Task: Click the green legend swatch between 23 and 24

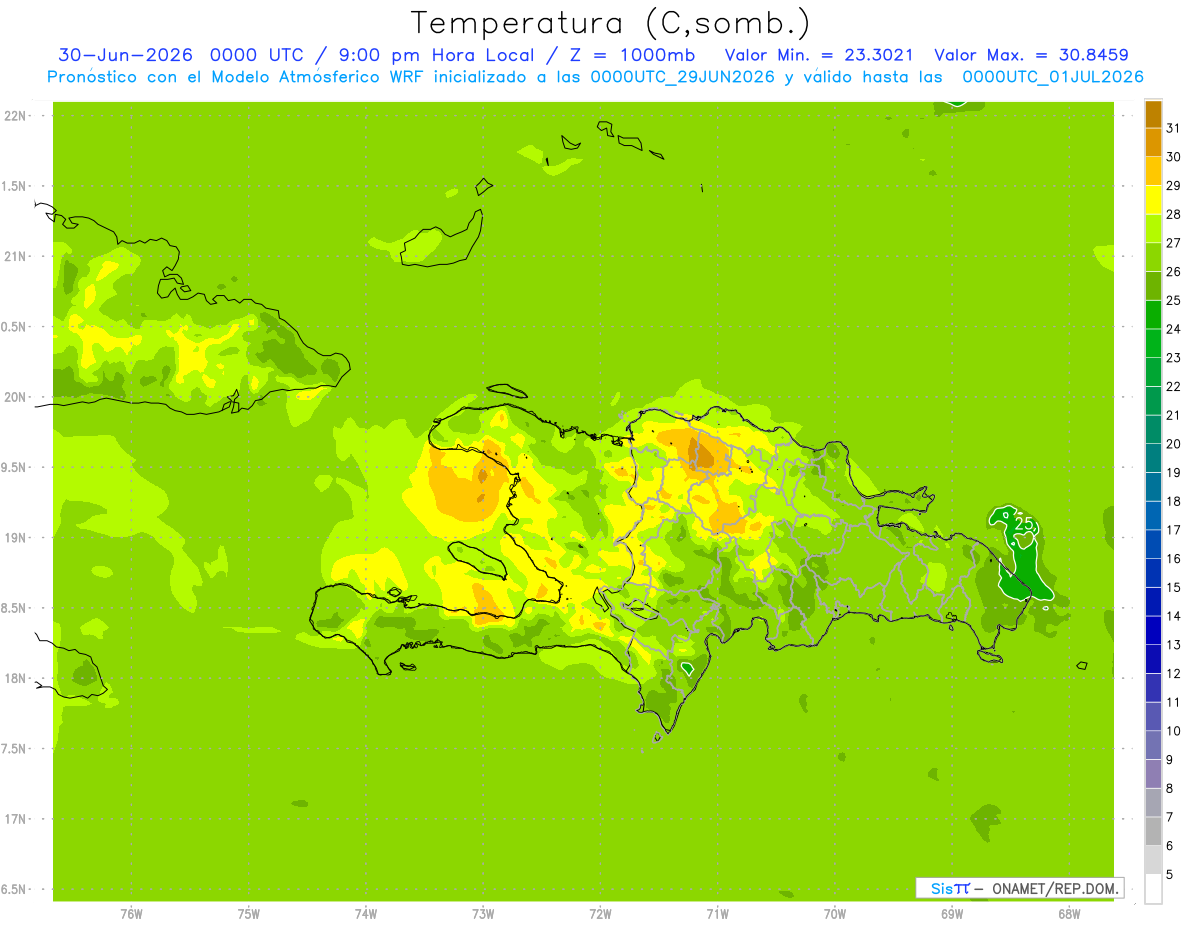Action: 1153,343
